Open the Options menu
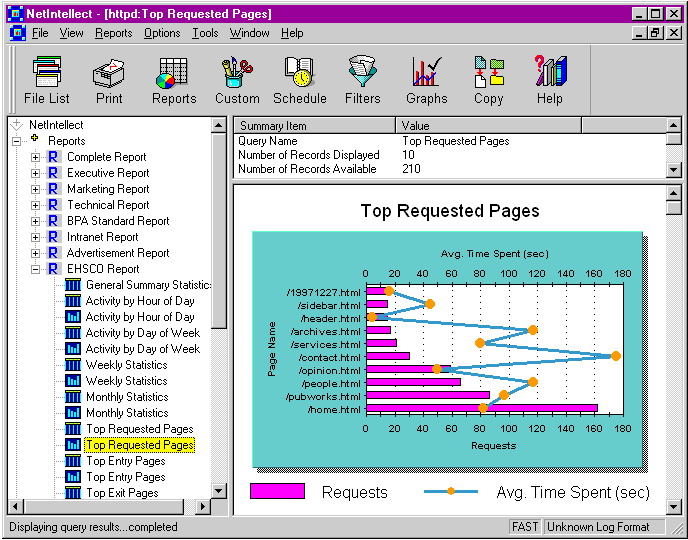This screenshot has width=688, height=540. click(162, 33)
